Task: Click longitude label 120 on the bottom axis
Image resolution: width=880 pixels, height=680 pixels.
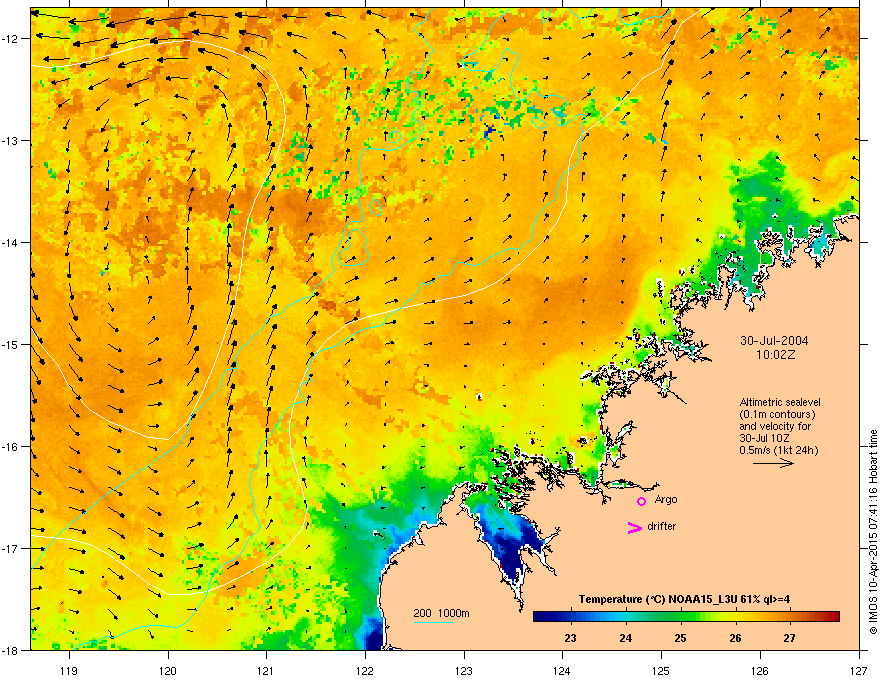Action: tap(168, 670)
